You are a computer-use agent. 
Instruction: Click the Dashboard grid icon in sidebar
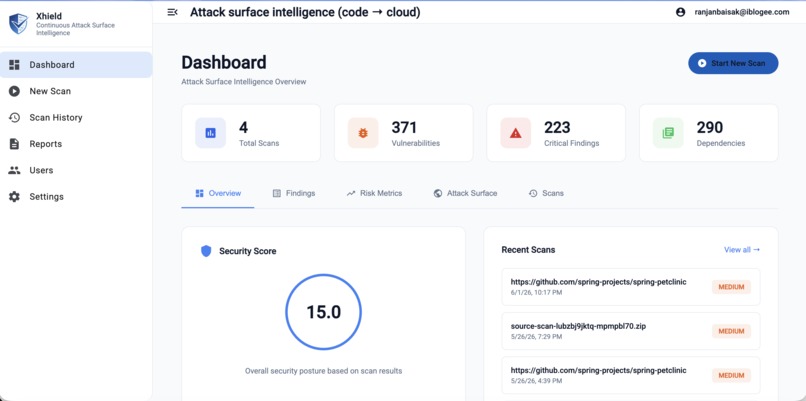click(14, 65)
